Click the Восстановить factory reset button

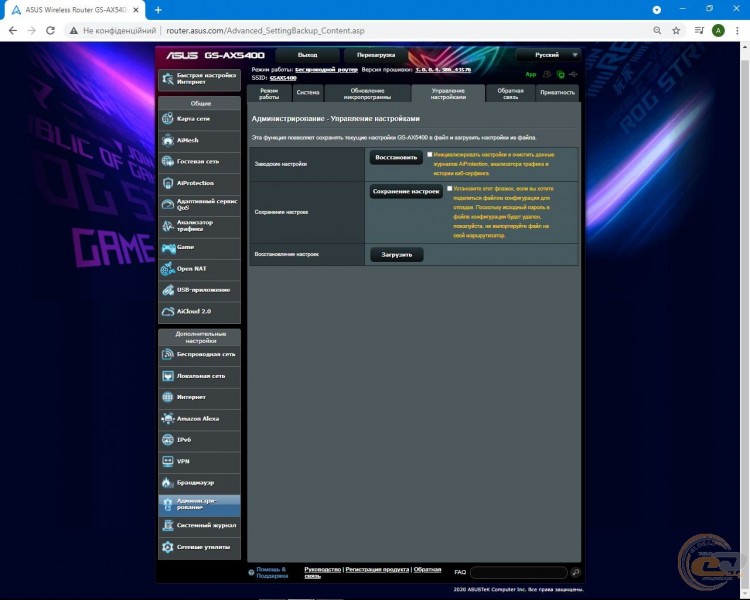[396, 157]
